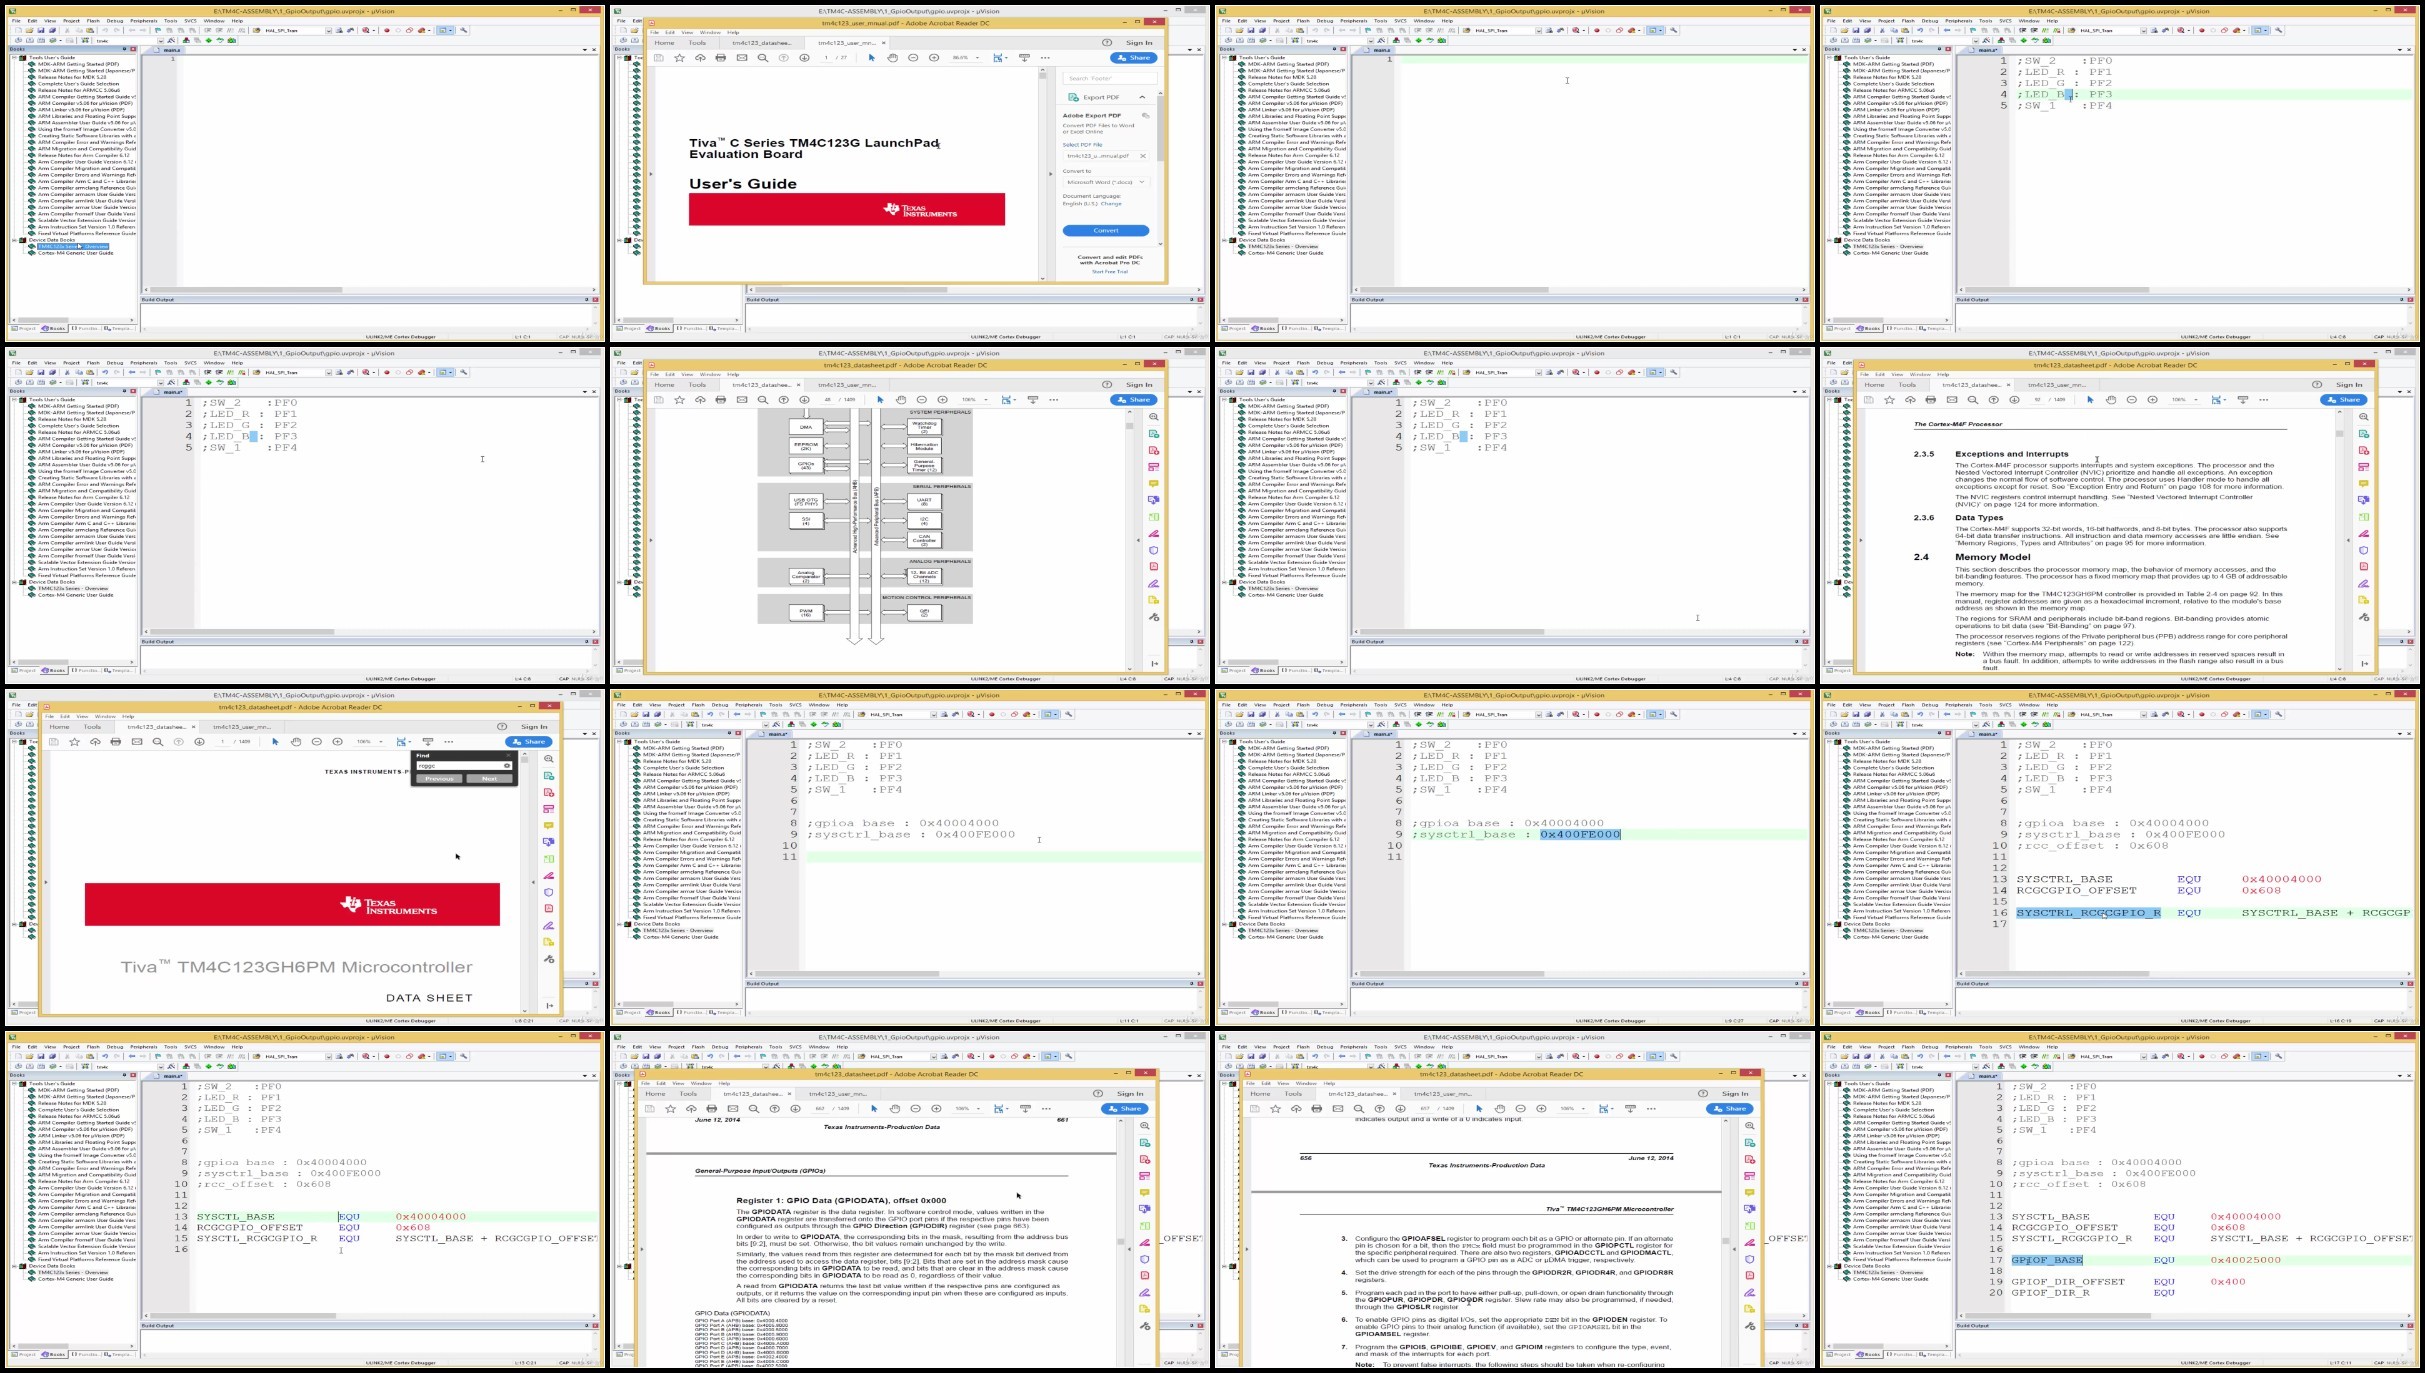Collapse Tools User's Guide node in GPIOF_BASE frame
The image size is (2425, 1373).
pos(1829,1083)
